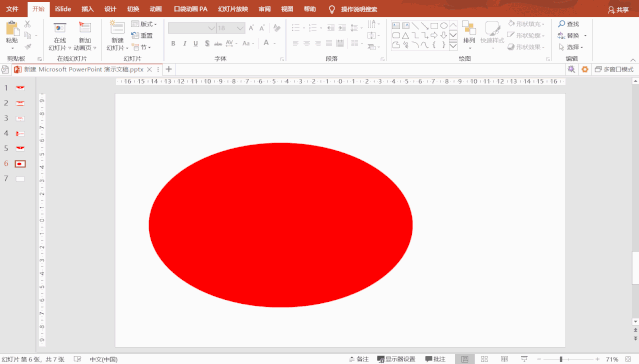Click the Clear Formatting eraser icon
Screen dimensions: 639x364
click(x=277, y=28)
